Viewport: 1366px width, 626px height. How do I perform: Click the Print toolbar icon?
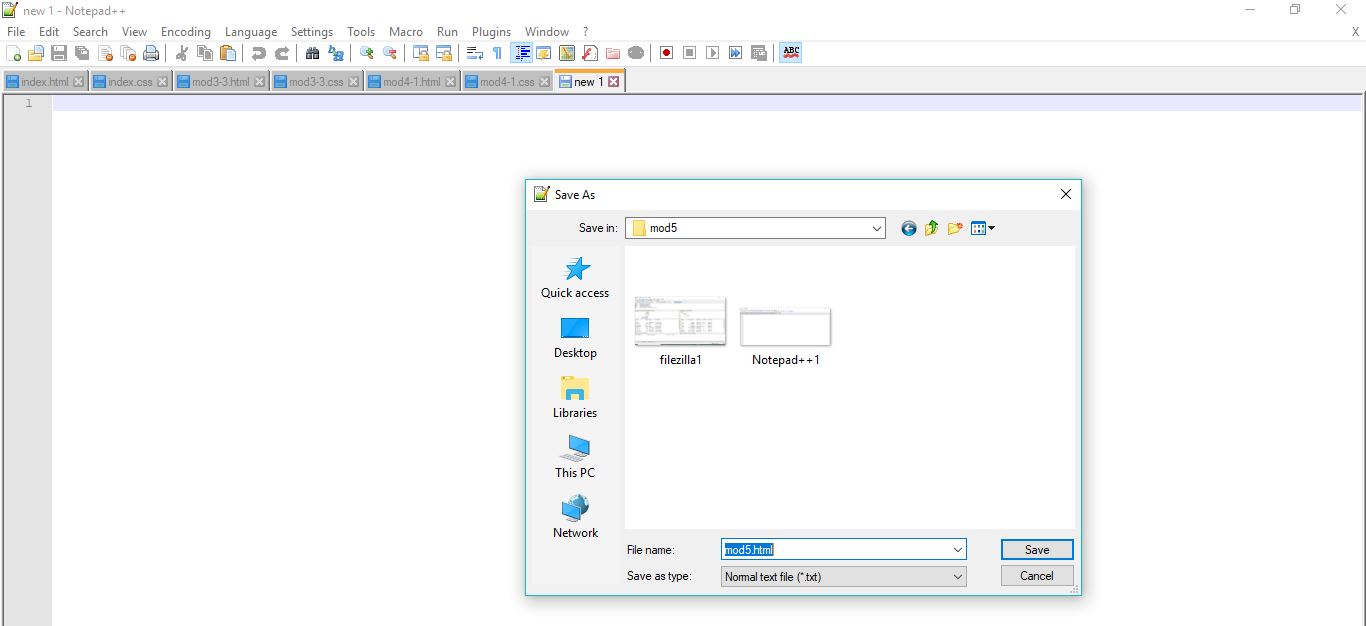point(151,53)
